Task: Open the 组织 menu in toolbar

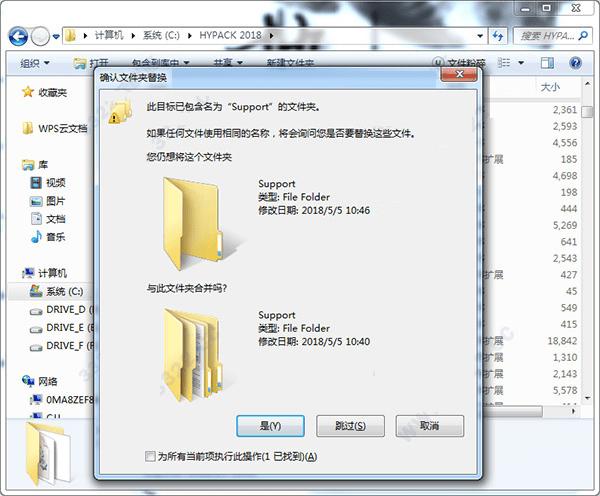Action: (x=35, y=63)
